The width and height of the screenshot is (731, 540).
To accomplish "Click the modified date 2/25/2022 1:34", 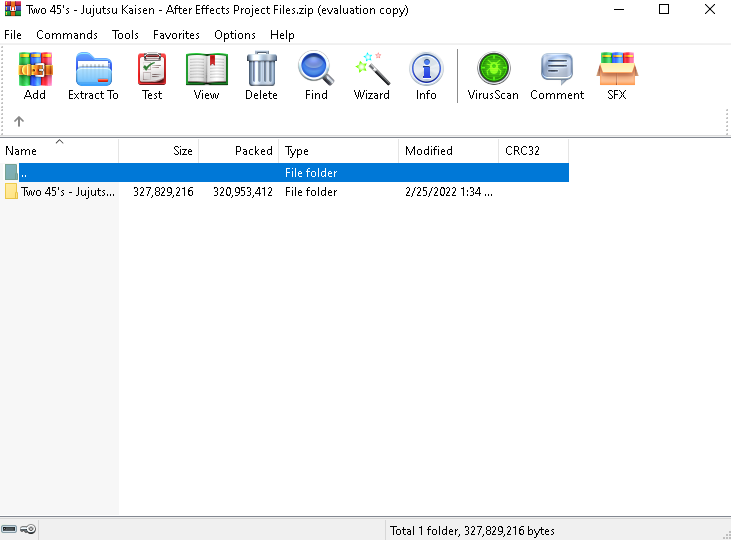I will pyautogui.click(x=448, y=192).
